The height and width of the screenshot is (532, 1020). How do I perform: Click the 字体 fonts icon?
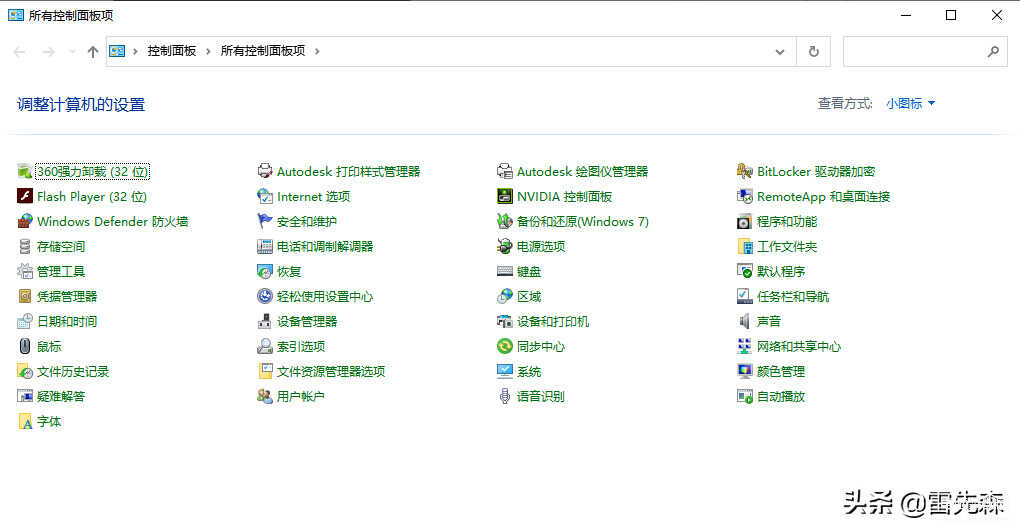[26, 422]
